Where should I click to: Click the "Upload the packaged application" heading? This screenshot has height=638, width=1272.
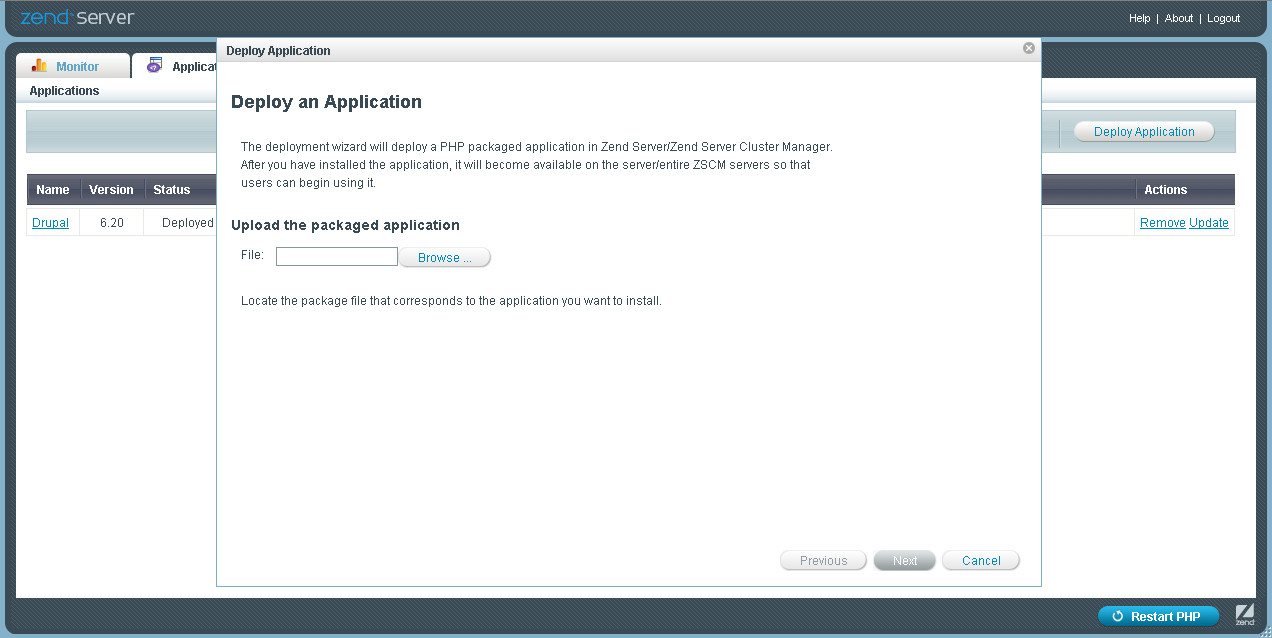(345, 226)
